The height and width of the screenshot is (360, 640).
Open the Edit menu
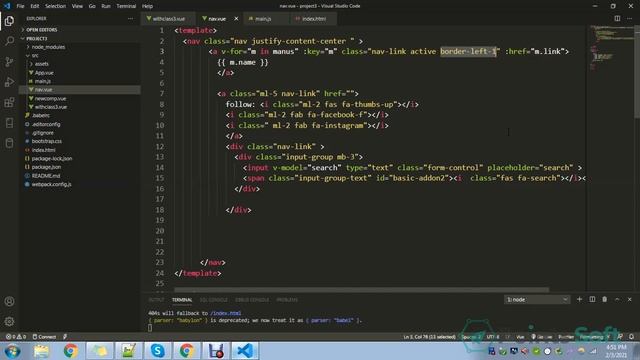[35, 6]
